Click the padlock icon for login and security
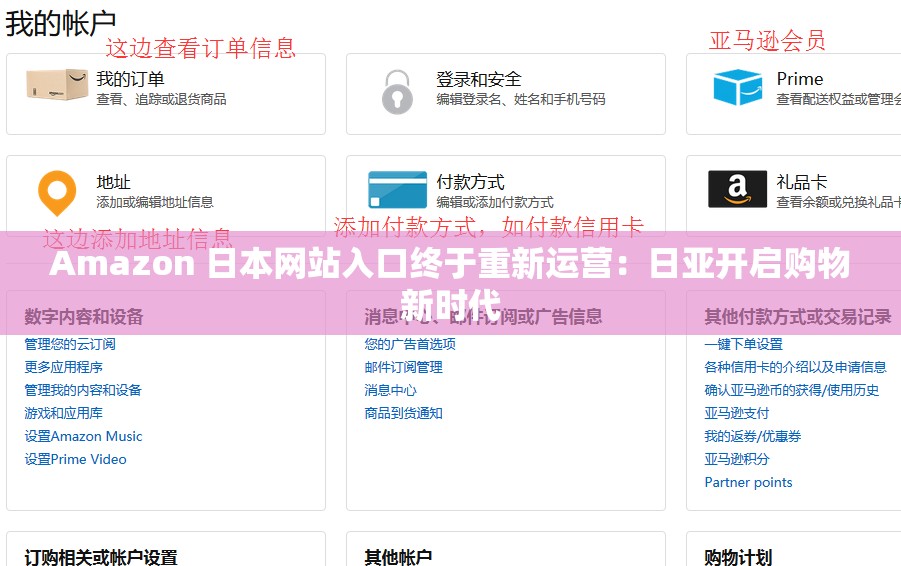 point(397,92)
